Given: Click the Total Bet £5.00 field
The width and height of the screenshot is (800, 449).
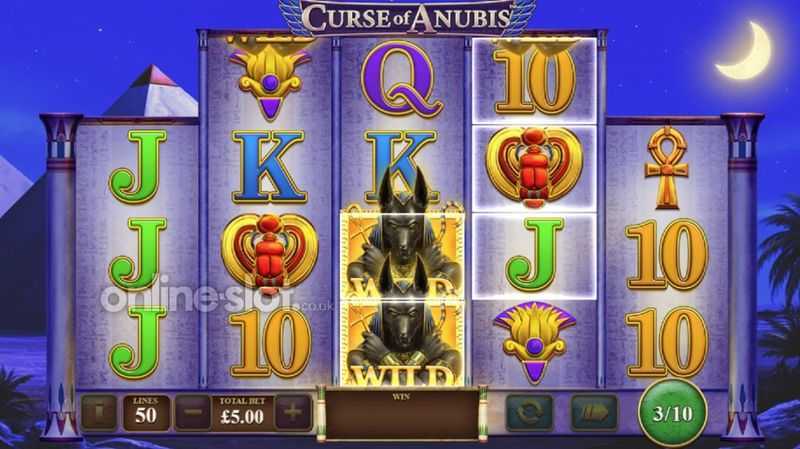Looking at the screenshot, I should click(242, 412).
